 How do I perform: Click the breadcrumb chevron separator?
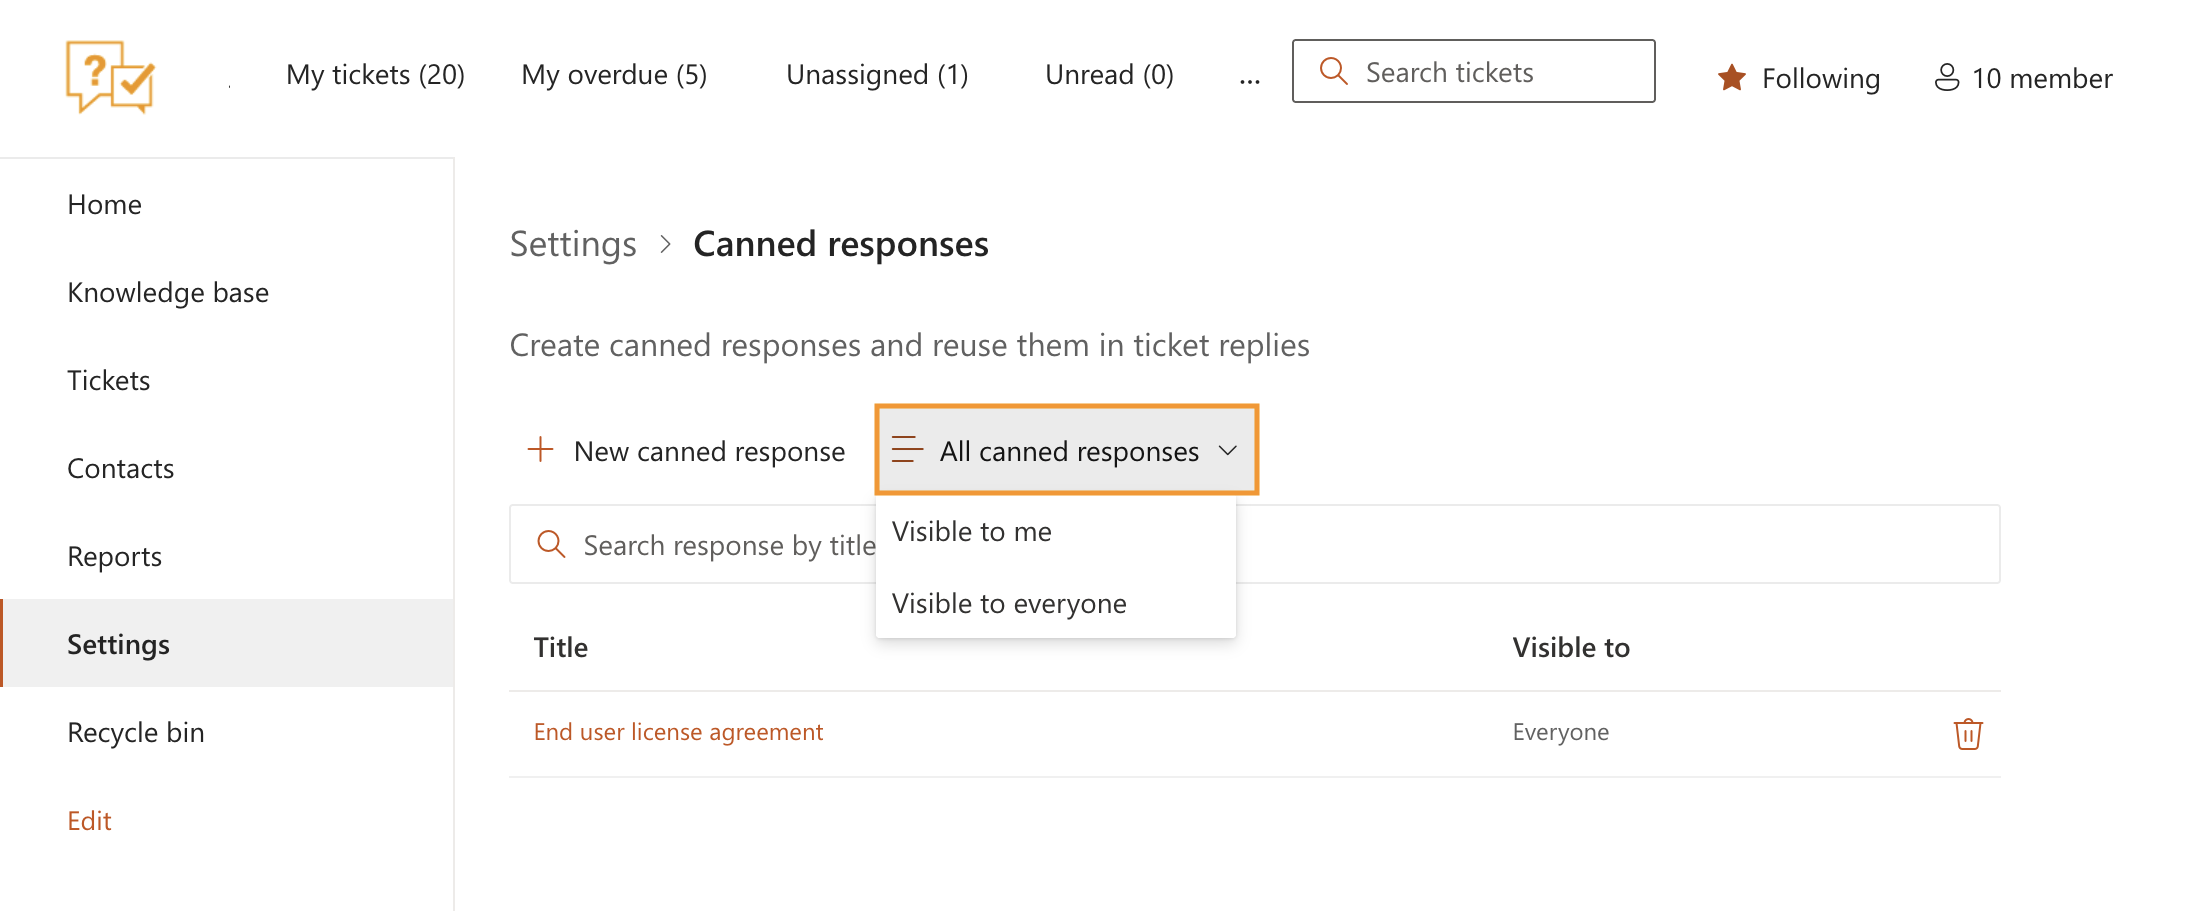pos(665,244)
